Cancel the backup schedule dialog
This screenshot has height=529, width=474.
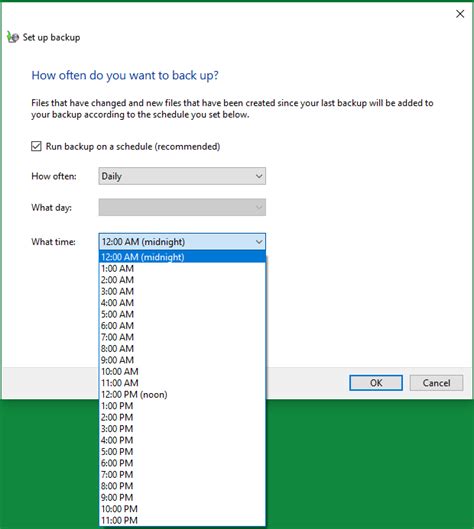(x=436, y=383)
